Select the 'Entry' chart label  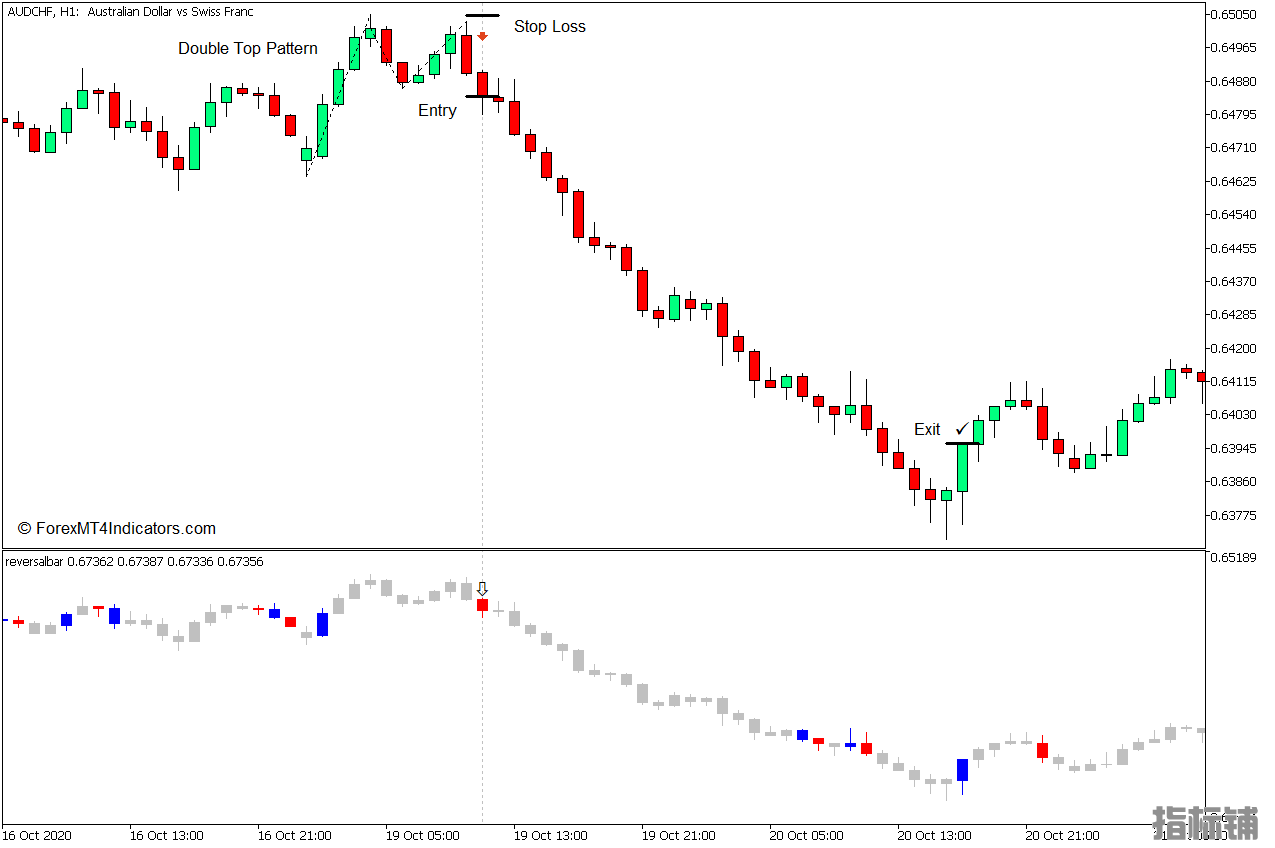(437, 110)
